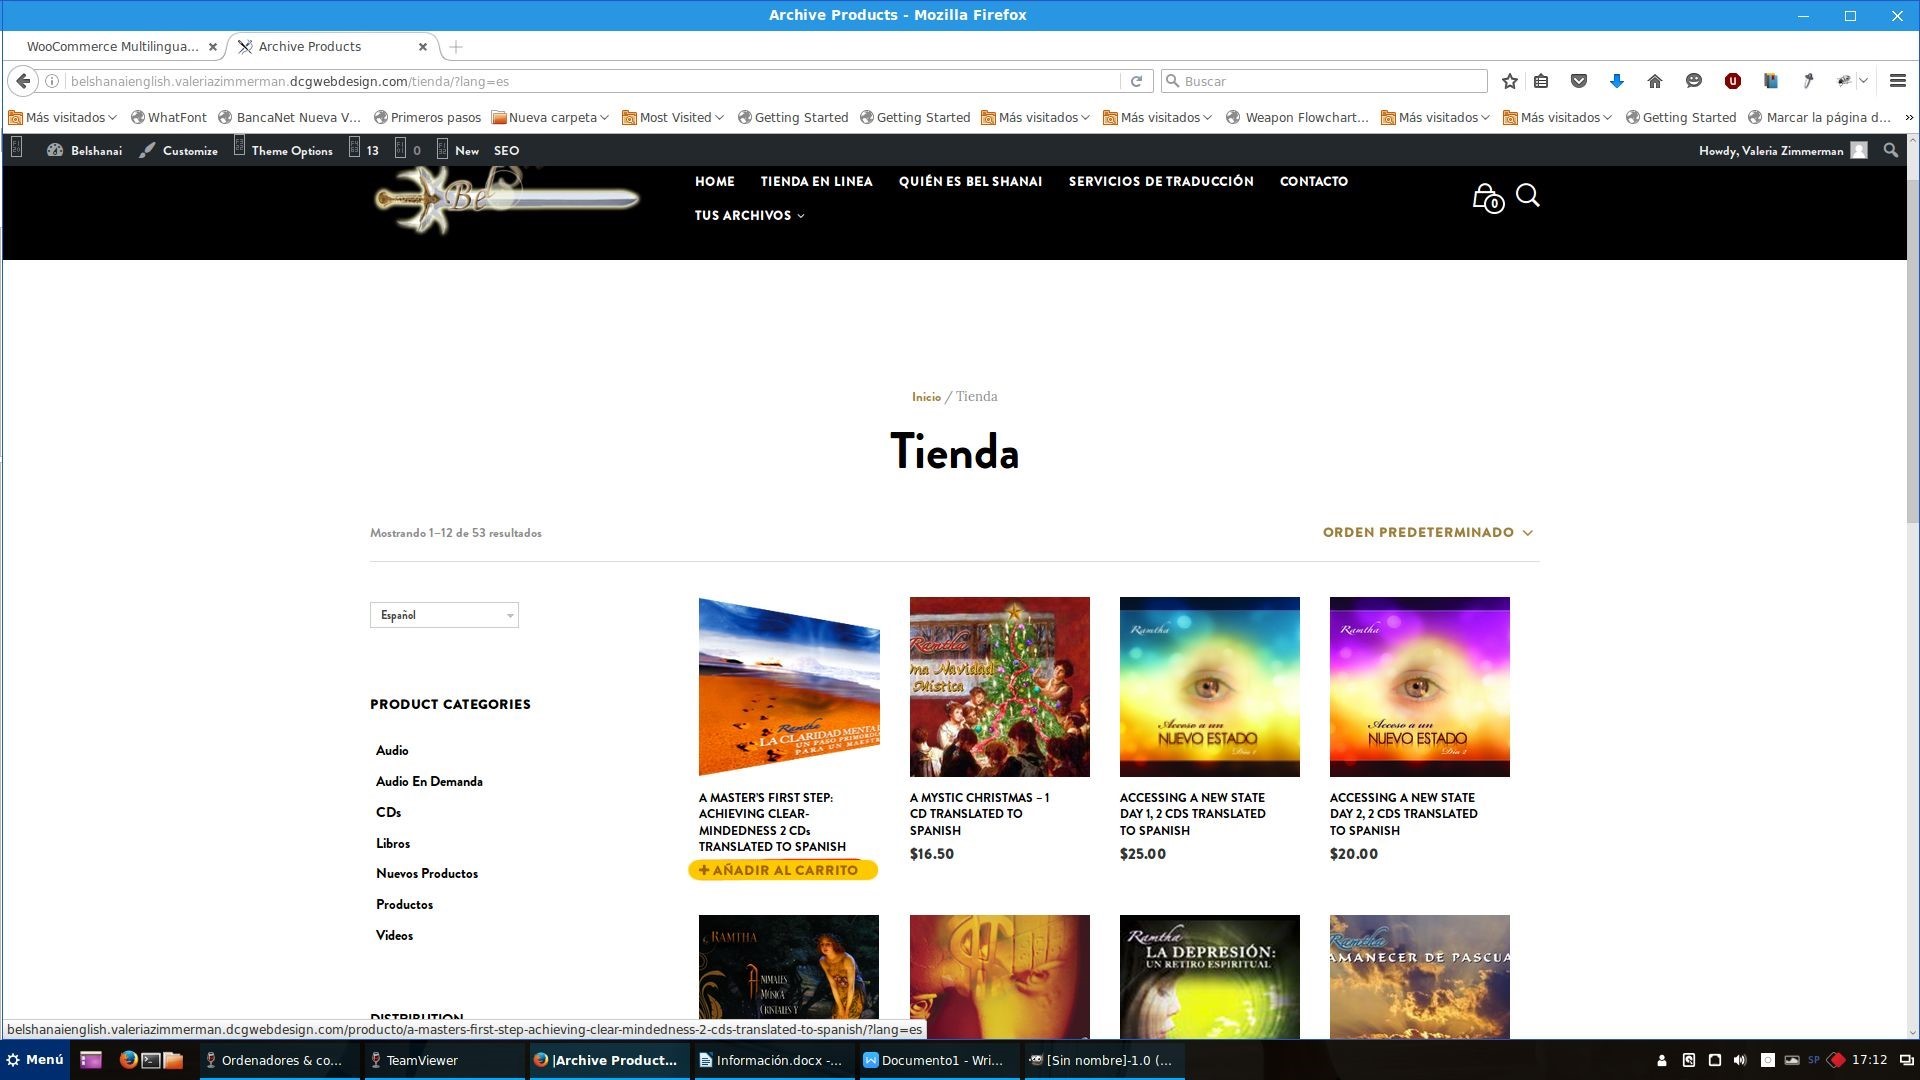Click the Firefox Home icon
This screenshot has width=1920, height=1080.
pos(1655,81)
